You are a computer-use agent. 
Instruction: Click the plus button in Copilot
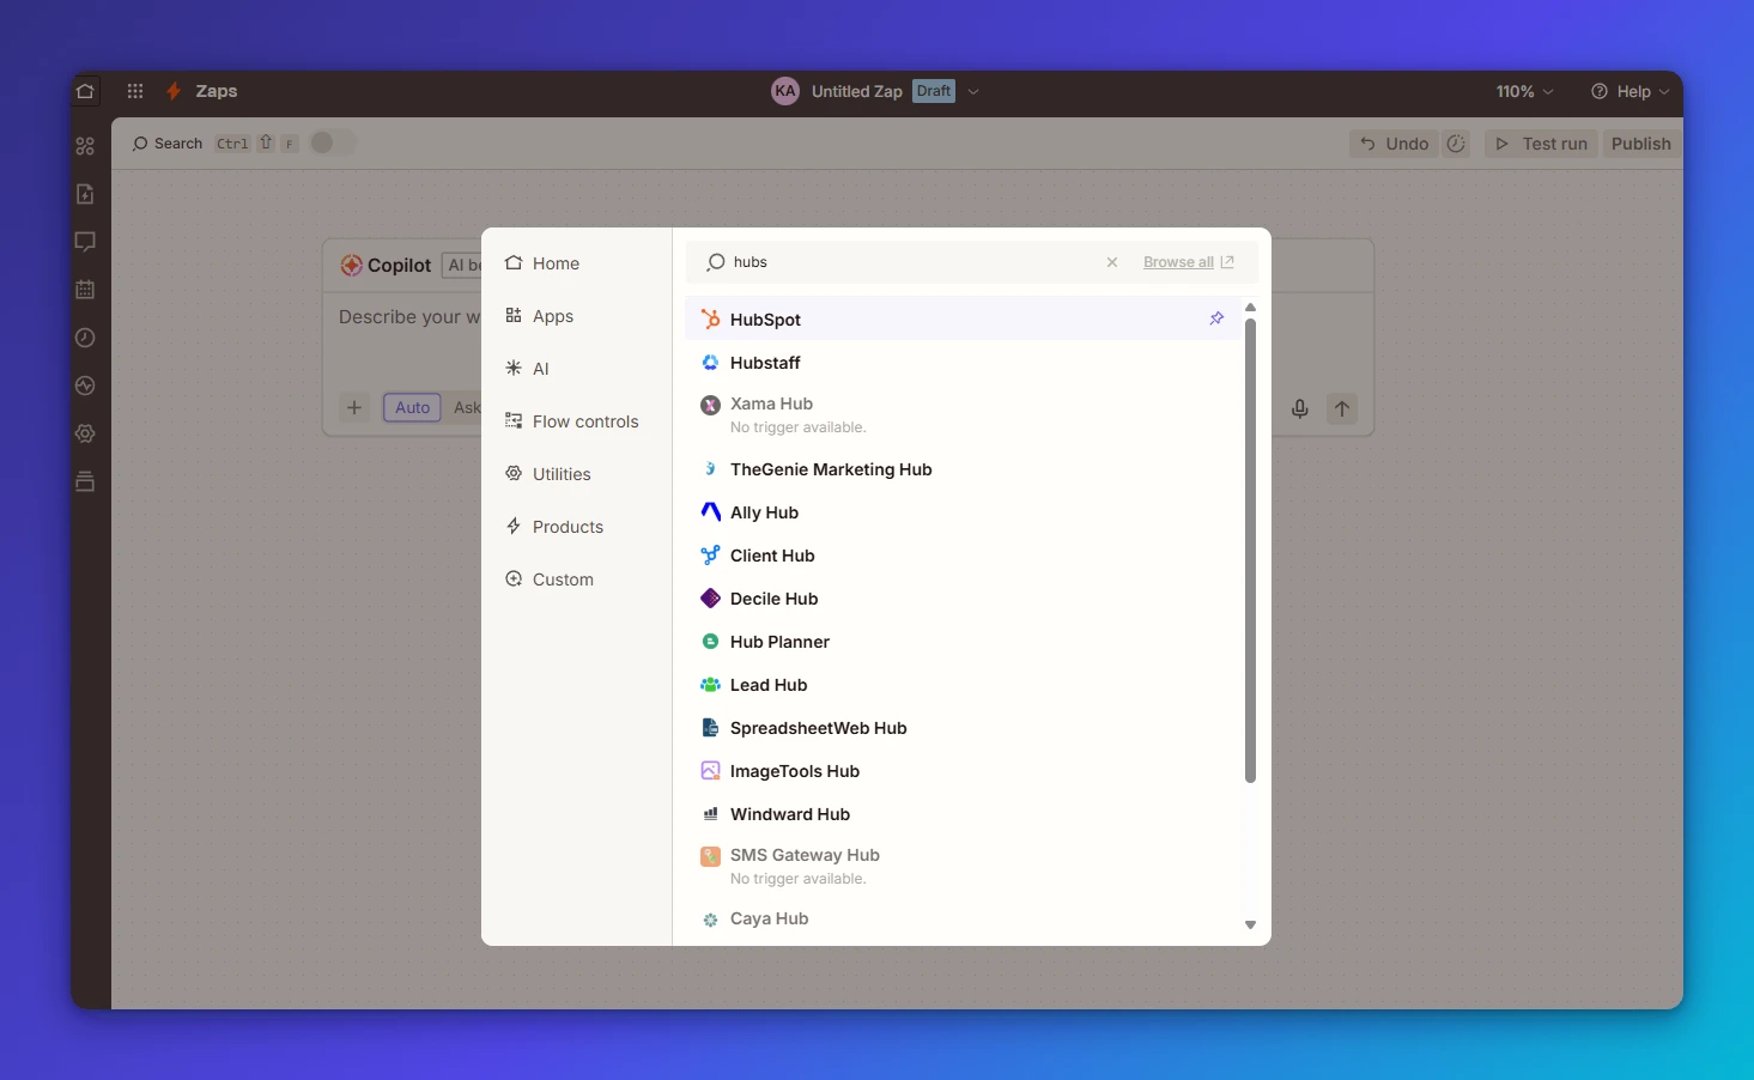[x=354, y=407]
